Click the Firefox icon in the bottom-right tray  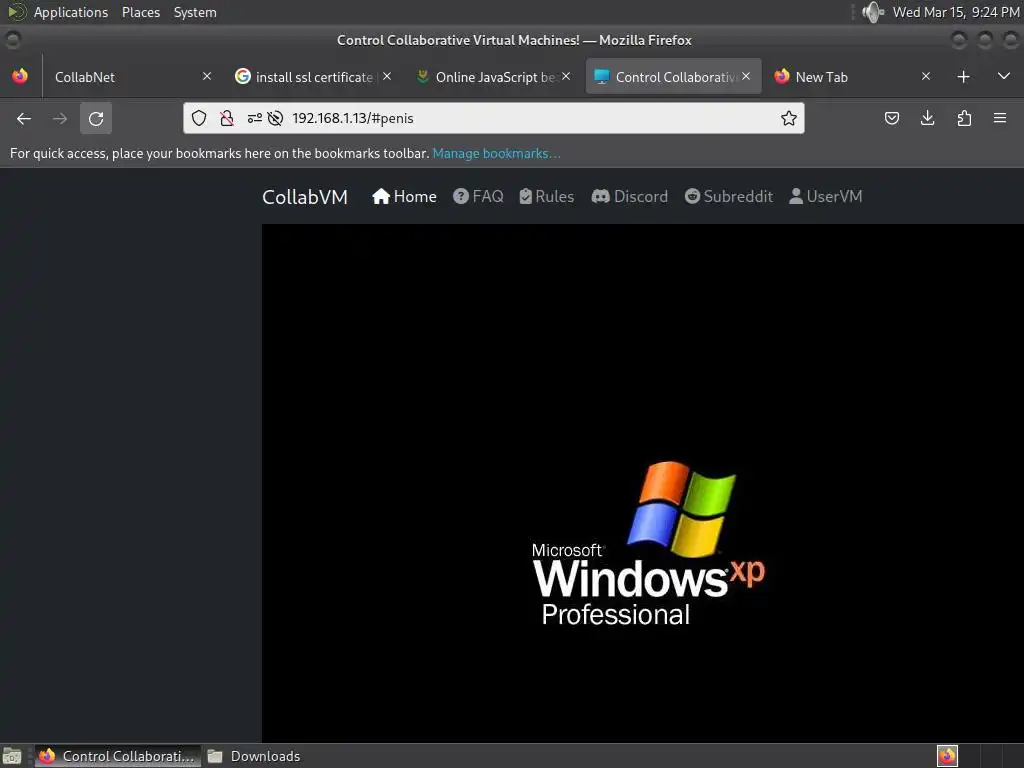click(947, 756)
